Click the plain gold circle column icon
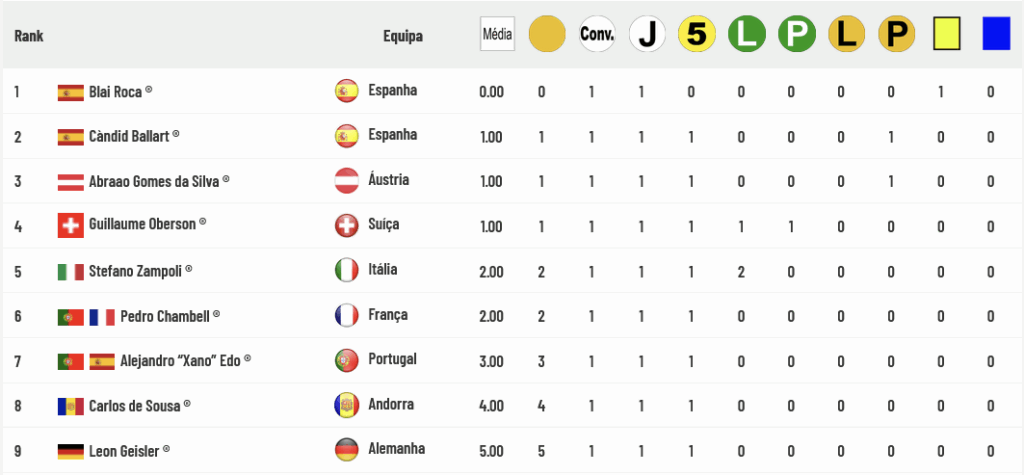This screenshot has width=1024, height=475. pos(547,34)
